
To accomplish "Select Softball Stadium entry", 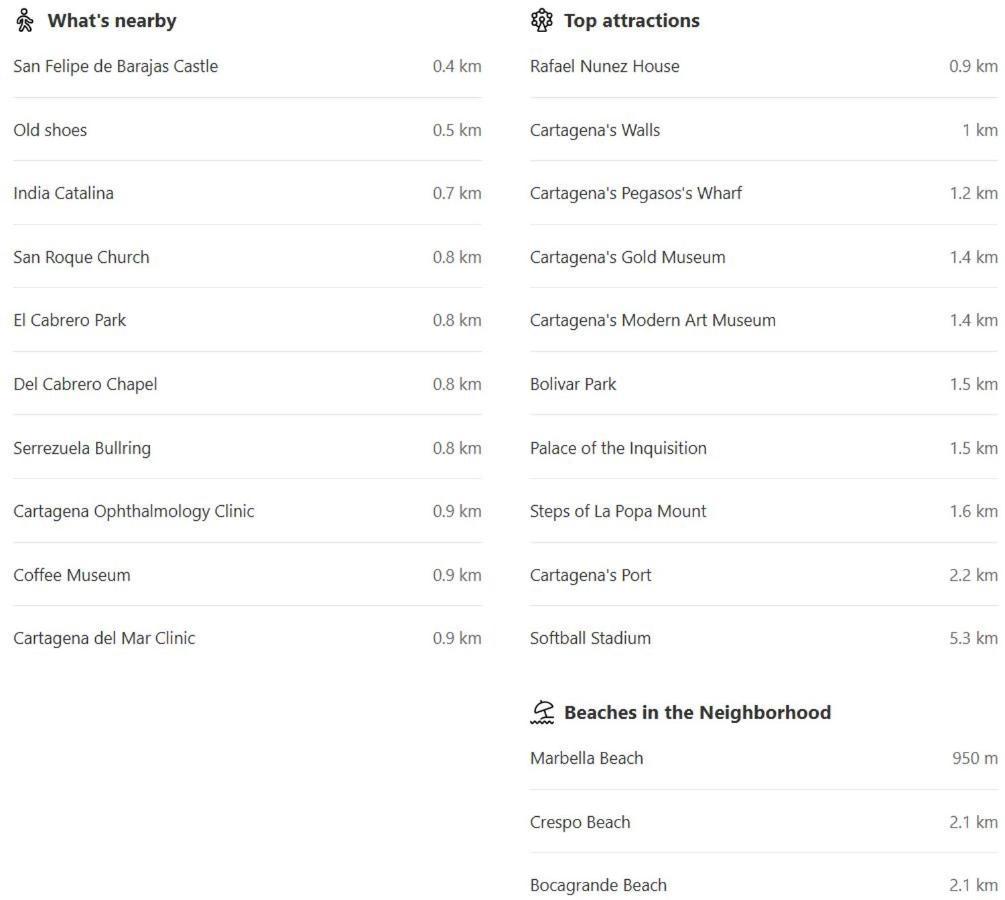I will pos(590,638).
